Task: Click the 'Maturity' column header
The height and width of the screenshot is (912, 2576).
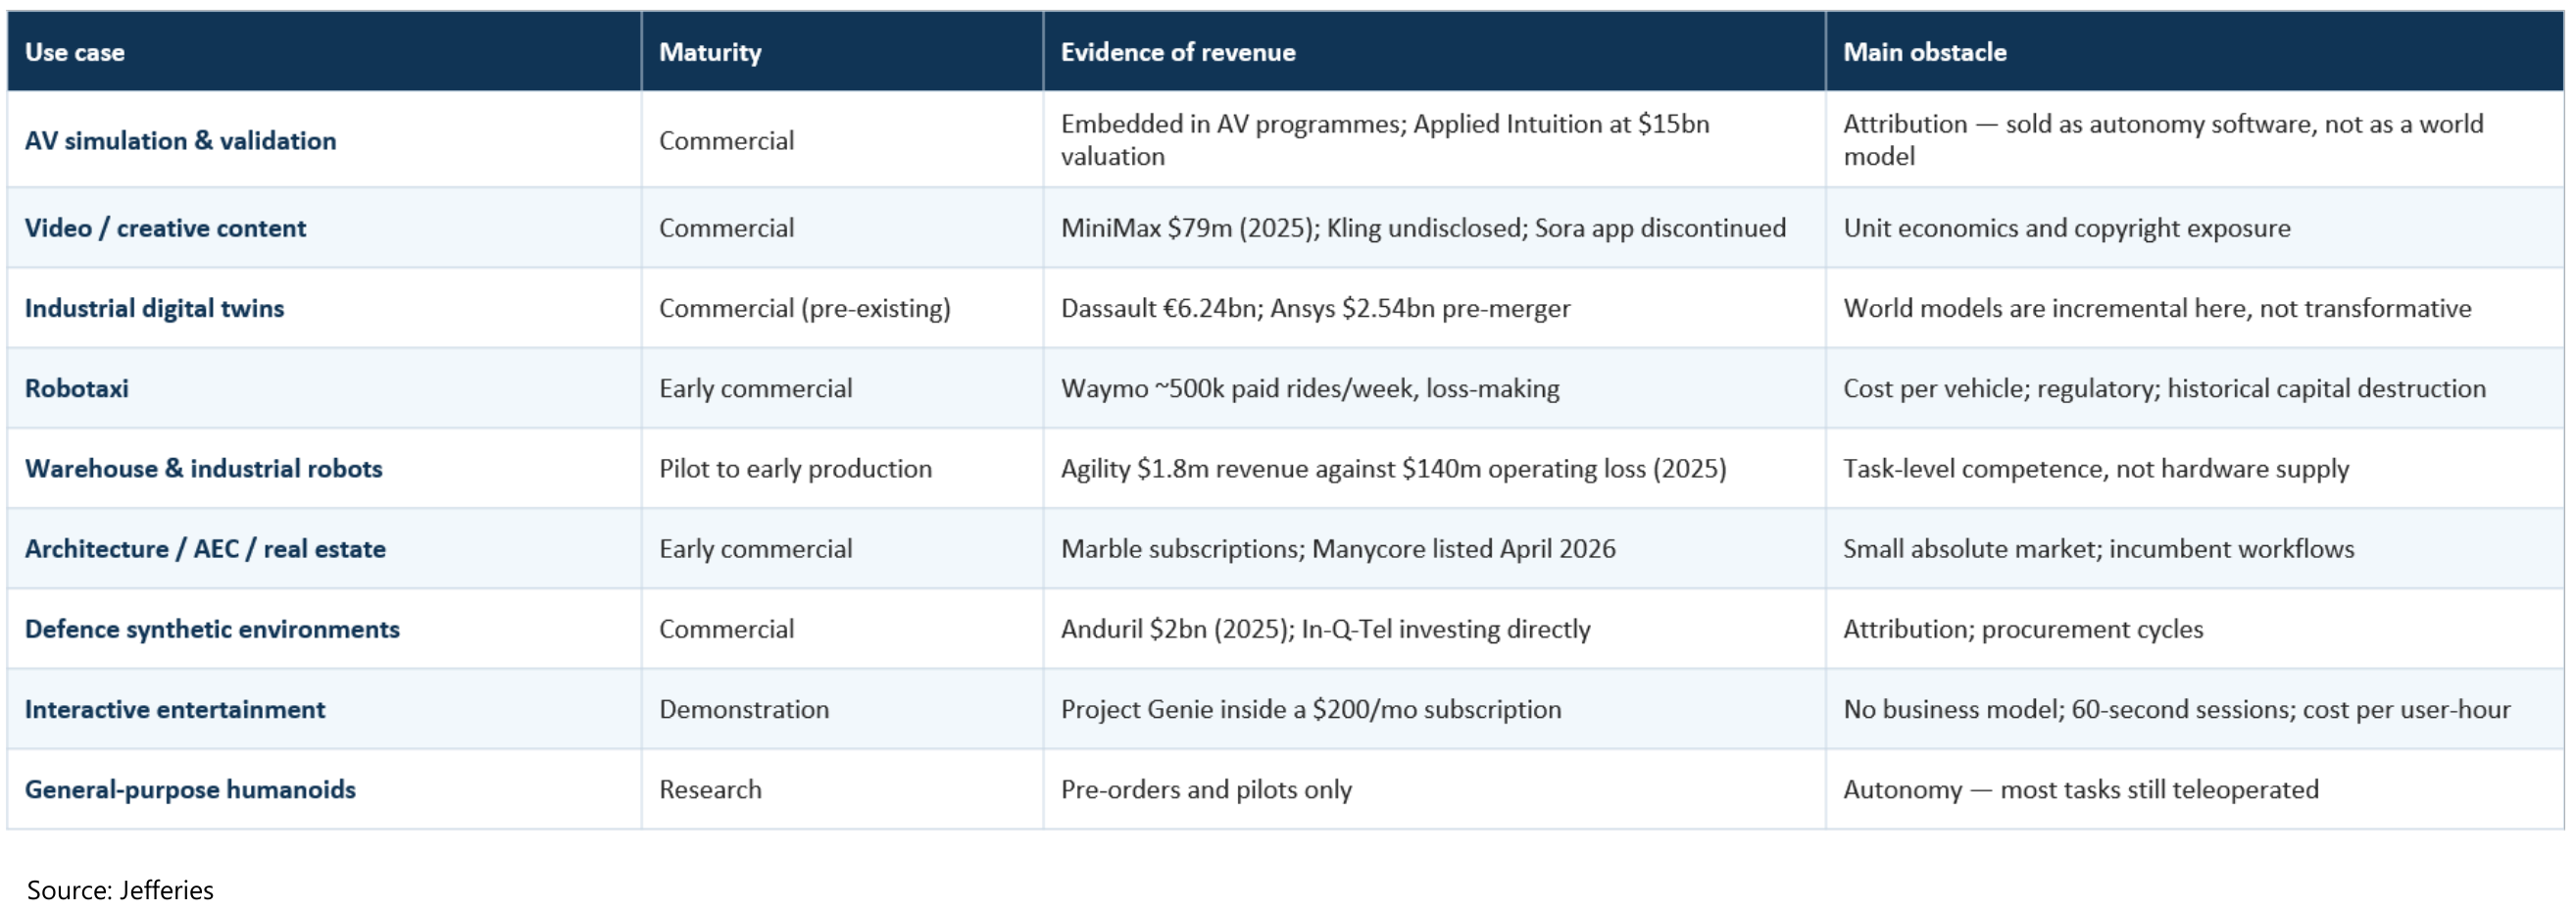Action: 842,52
